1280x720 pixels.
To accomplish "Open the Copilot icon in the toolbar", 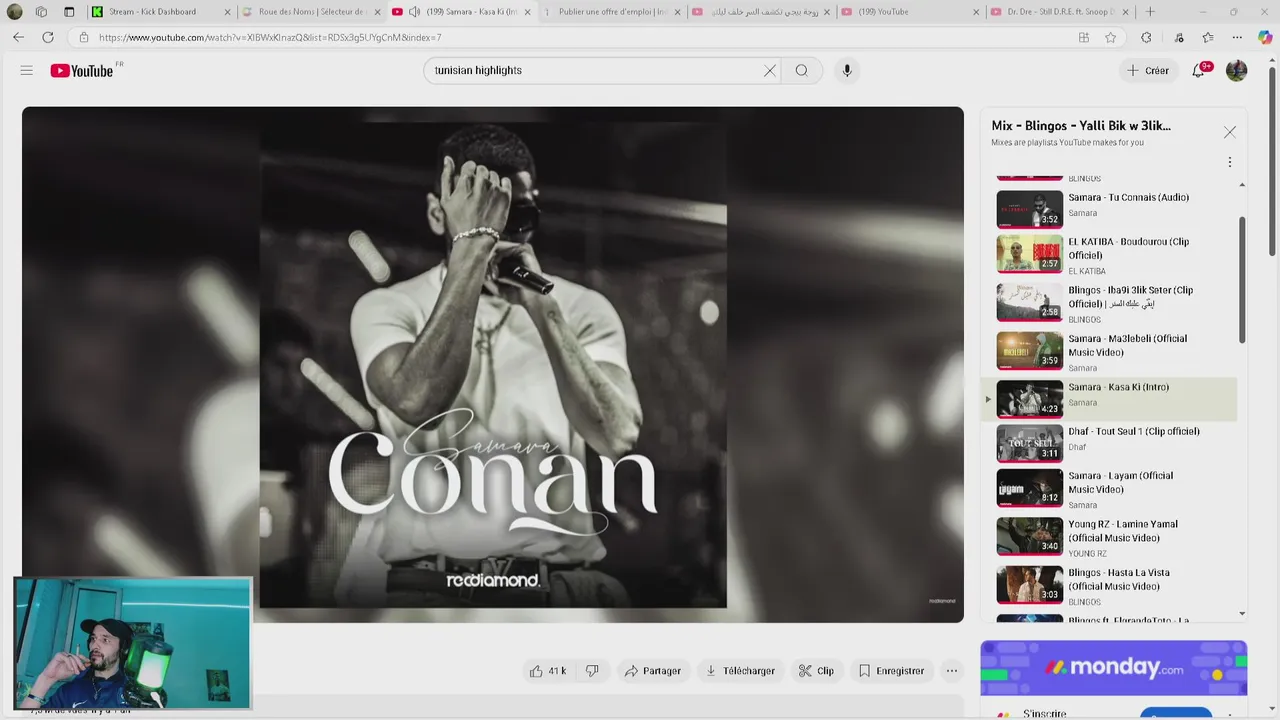I will point(1265,37).
